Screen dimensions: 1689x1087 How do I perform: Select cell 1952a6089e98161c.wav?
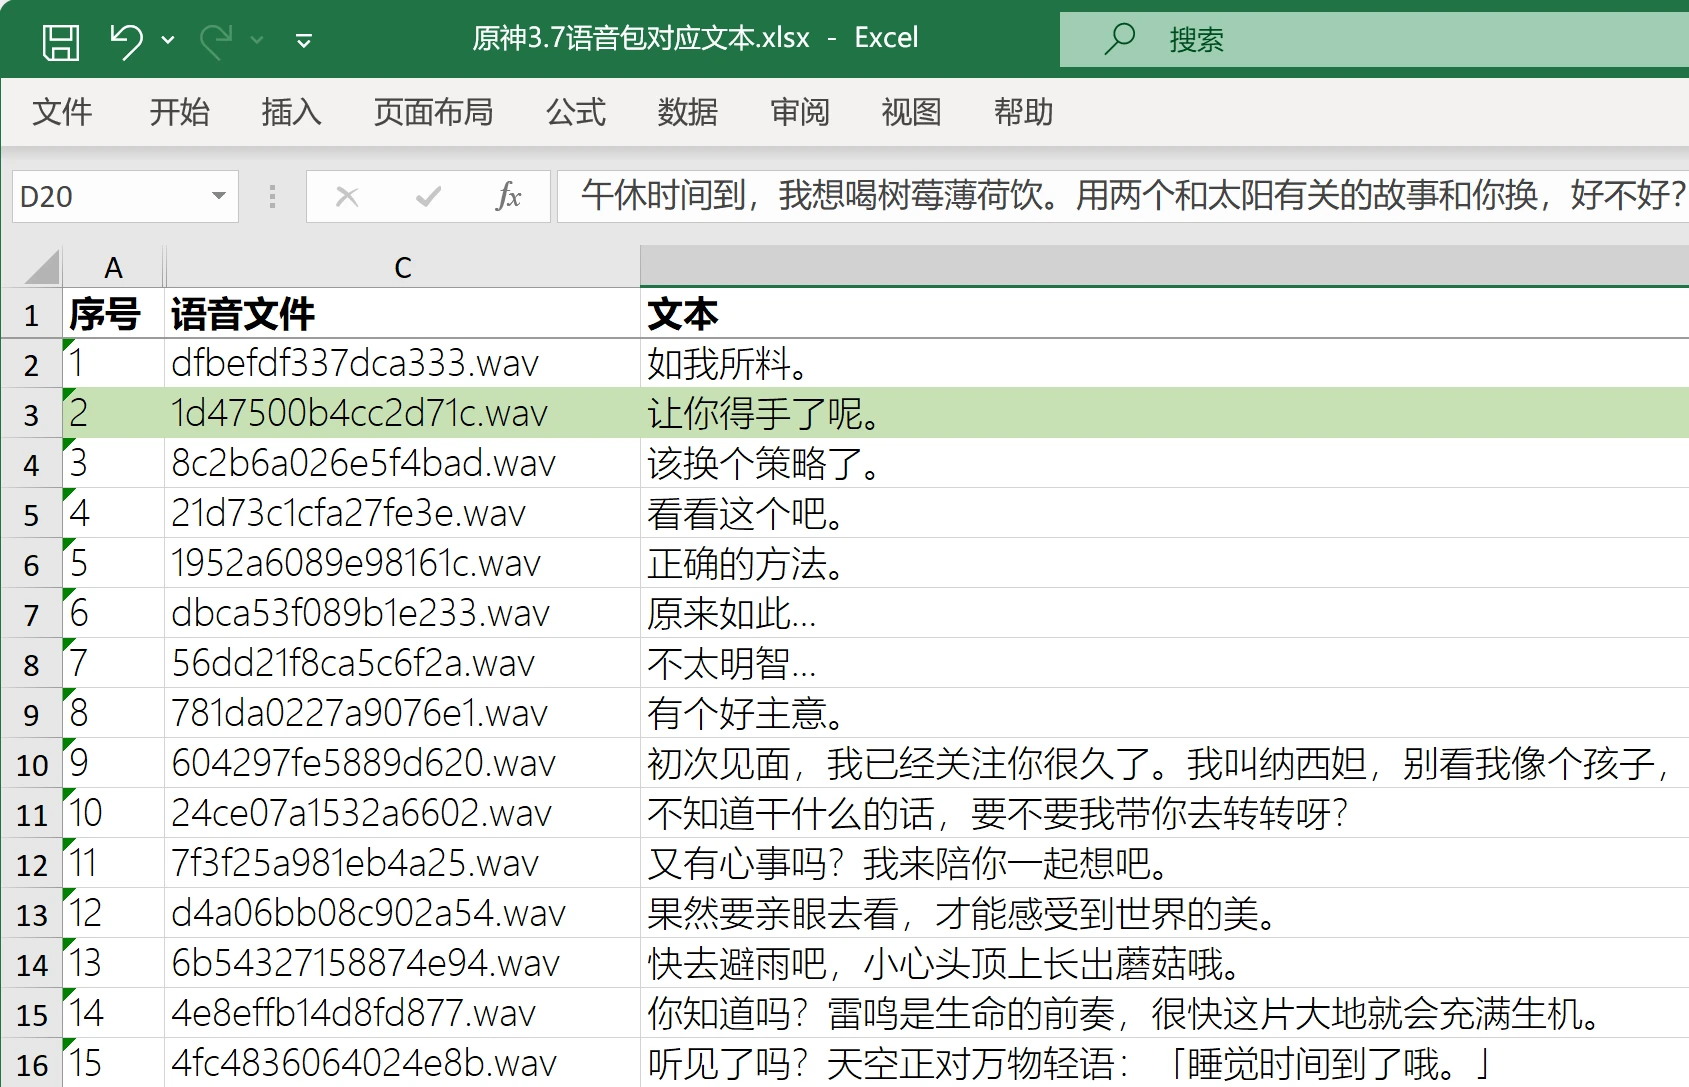tap(403, 564)
